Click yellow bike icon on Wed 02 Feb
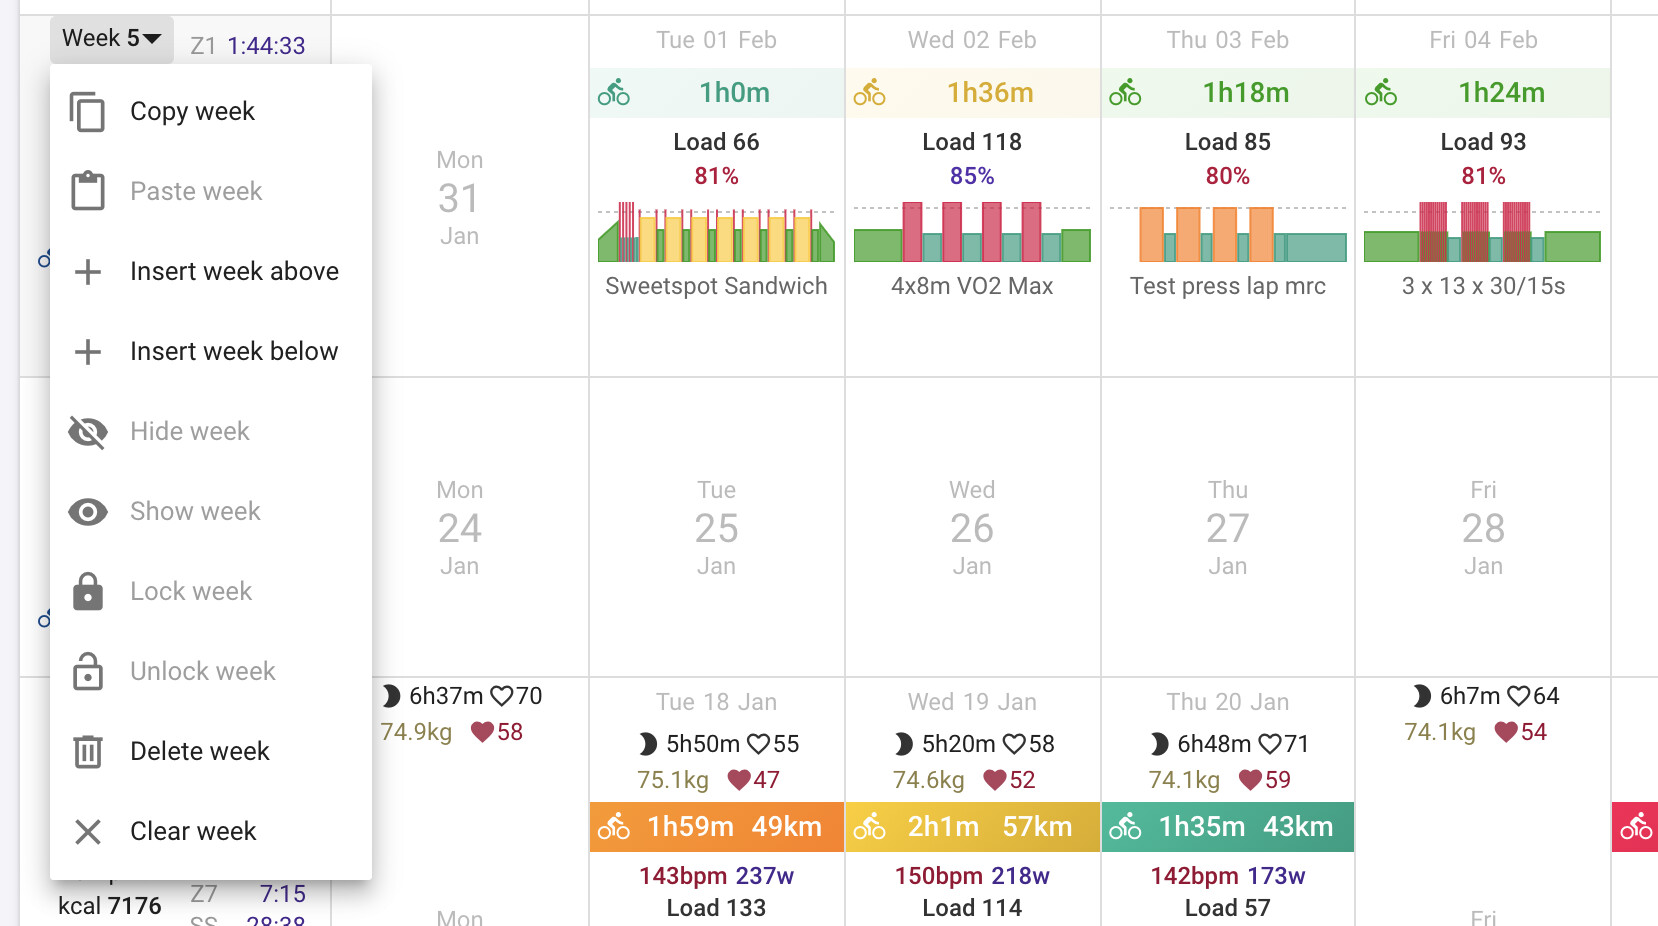1658x926 pixels. point(869,93)
